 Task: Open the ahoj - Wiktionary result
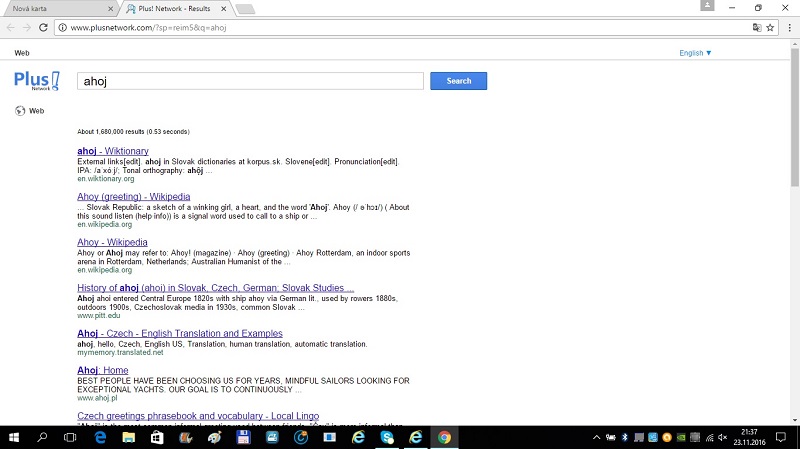pos(112,151)
